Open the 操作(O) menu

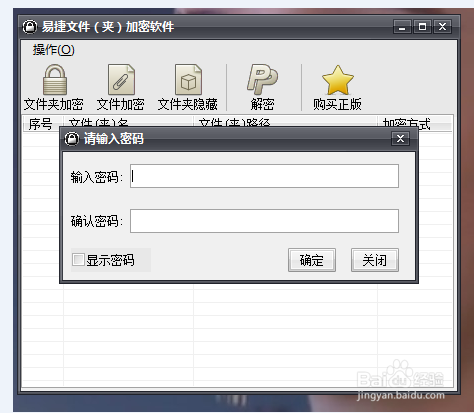click(54, 50)
